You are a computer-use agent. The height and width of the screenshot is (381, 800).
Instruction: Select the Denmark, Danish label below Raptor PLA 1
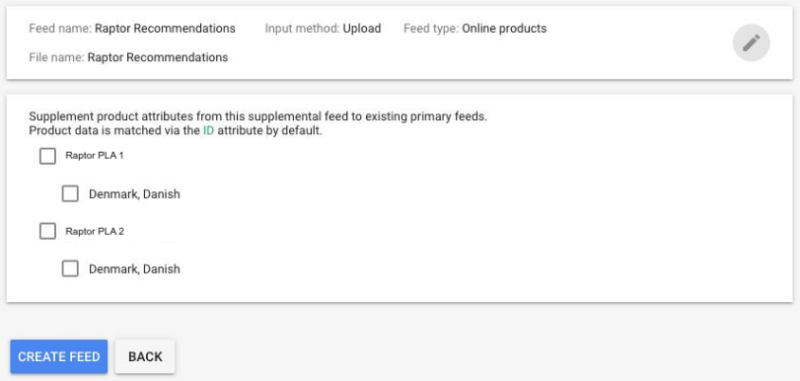(134, 194)
